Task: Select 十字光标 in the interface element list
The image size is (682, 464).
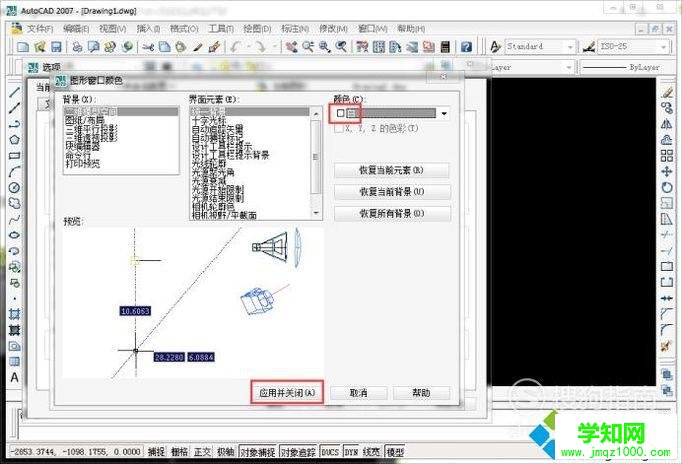Action: pos(209,120)
